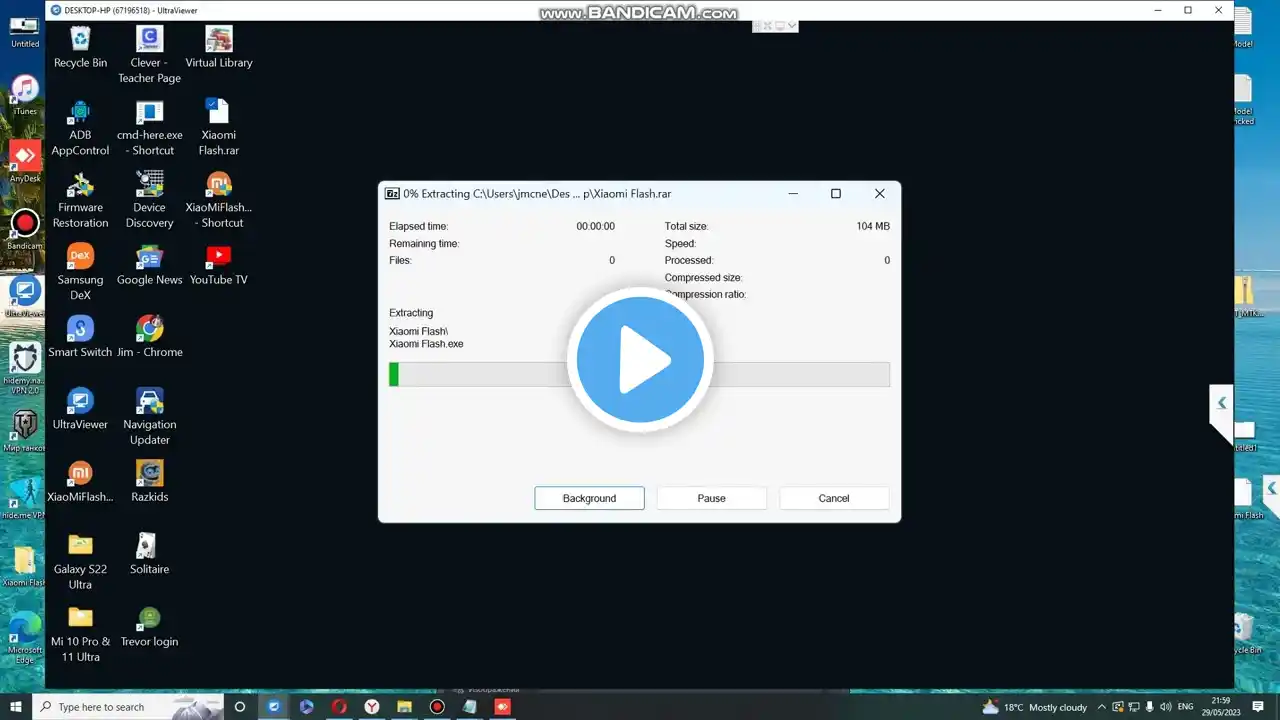Expand the UltraViewer side panel arrow
This screenshot has width=1280, height=720.
click(1221, 404)
